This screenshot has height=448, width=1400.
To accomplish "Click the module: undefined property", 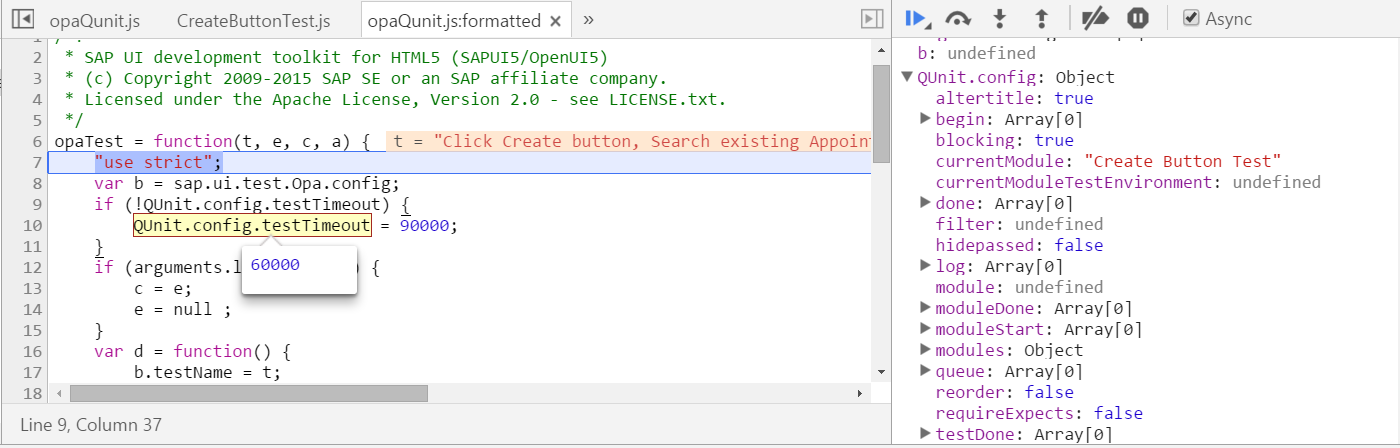I will pos(1019,287).
